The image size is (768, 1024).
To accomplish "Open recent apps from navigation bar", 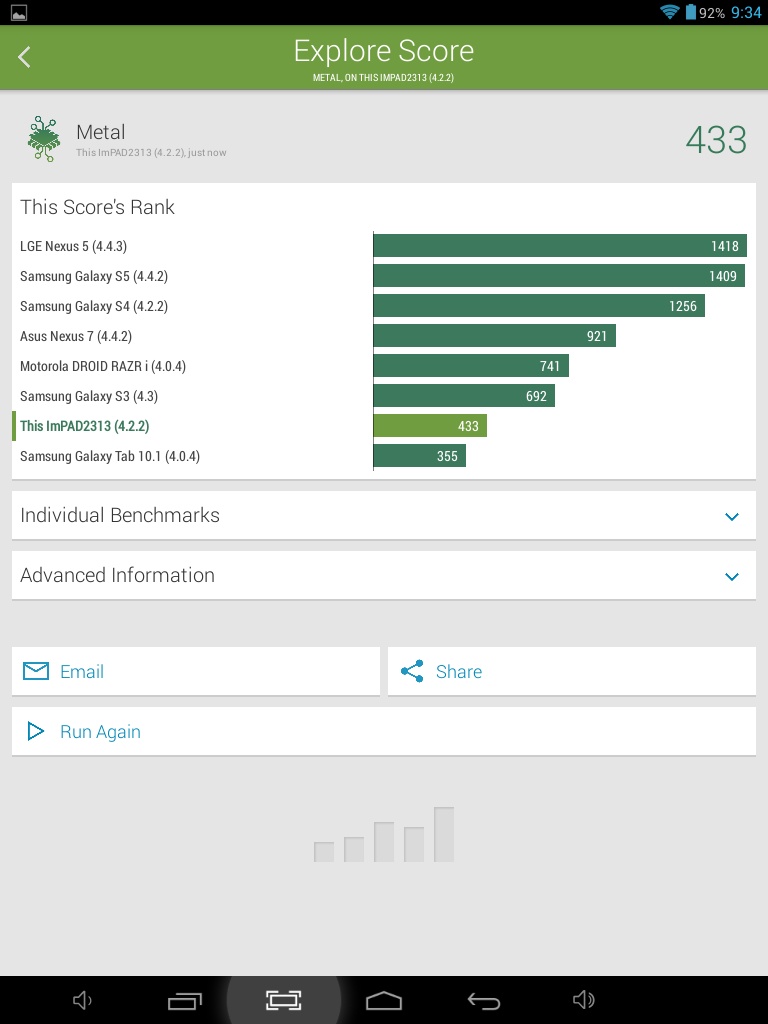I will tap(184, 1000).
